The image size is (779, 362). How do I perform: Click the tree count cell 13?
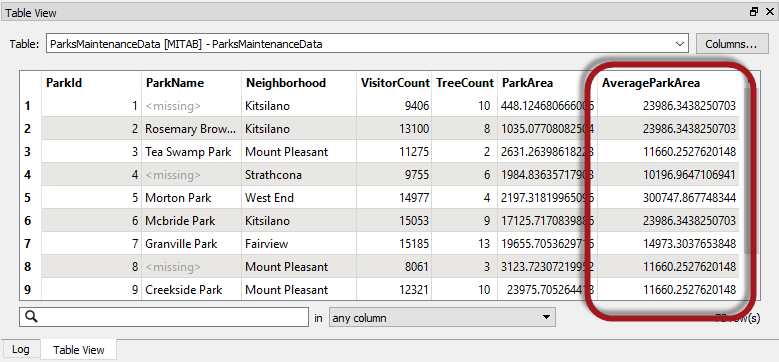point(465,244)
